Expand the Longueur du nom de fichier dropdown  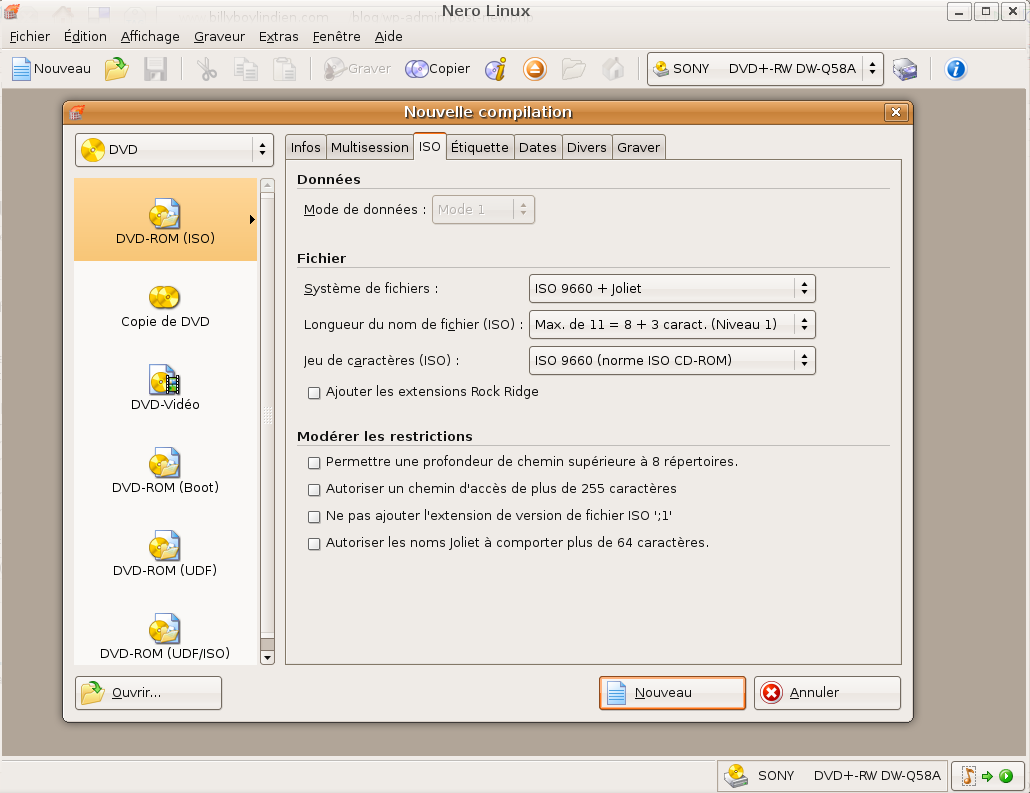[671, 325]
